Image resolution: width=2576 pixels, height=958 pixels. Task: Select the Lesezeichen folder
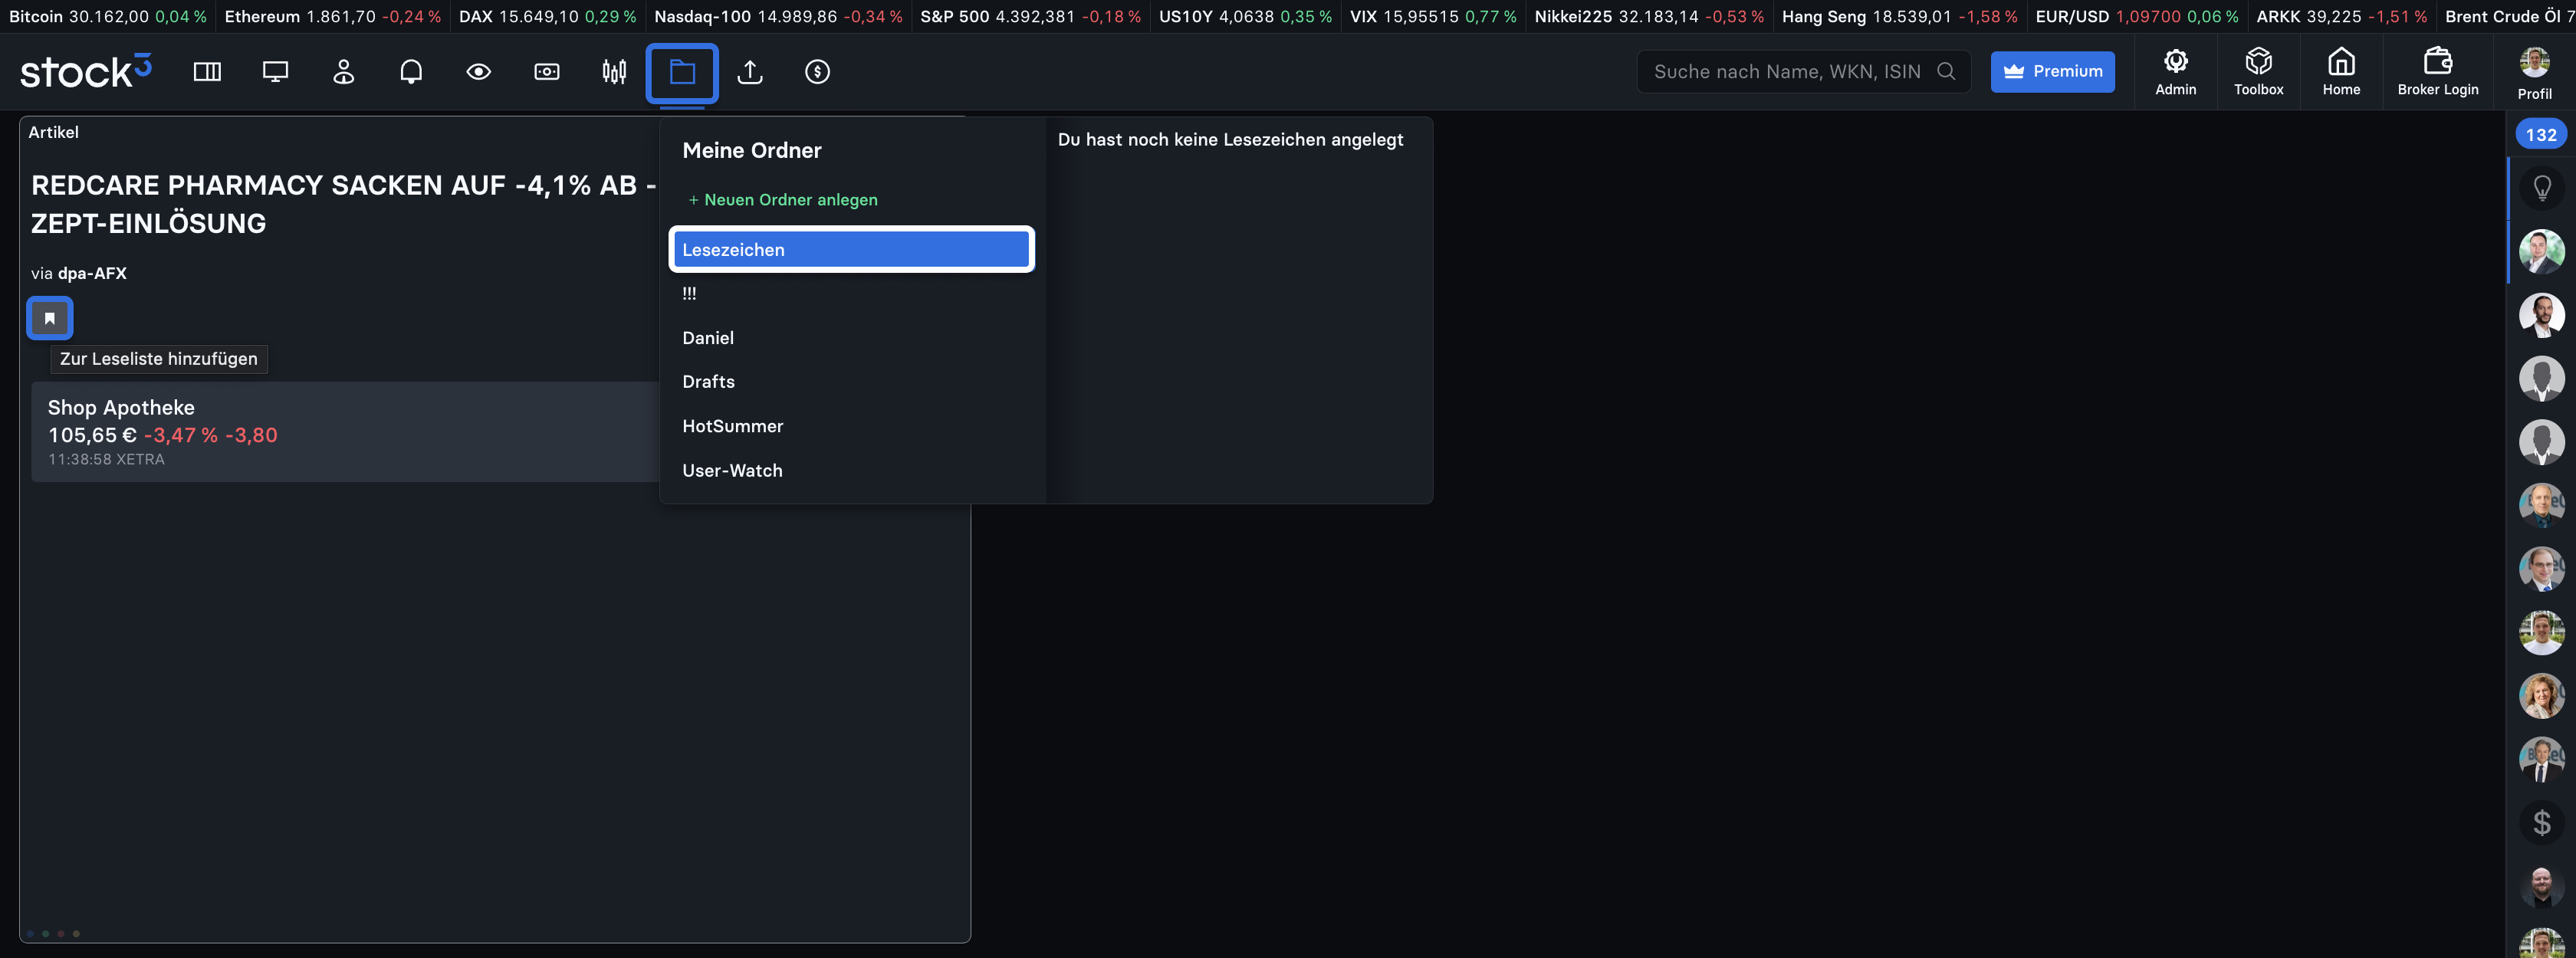pos(851,249)
